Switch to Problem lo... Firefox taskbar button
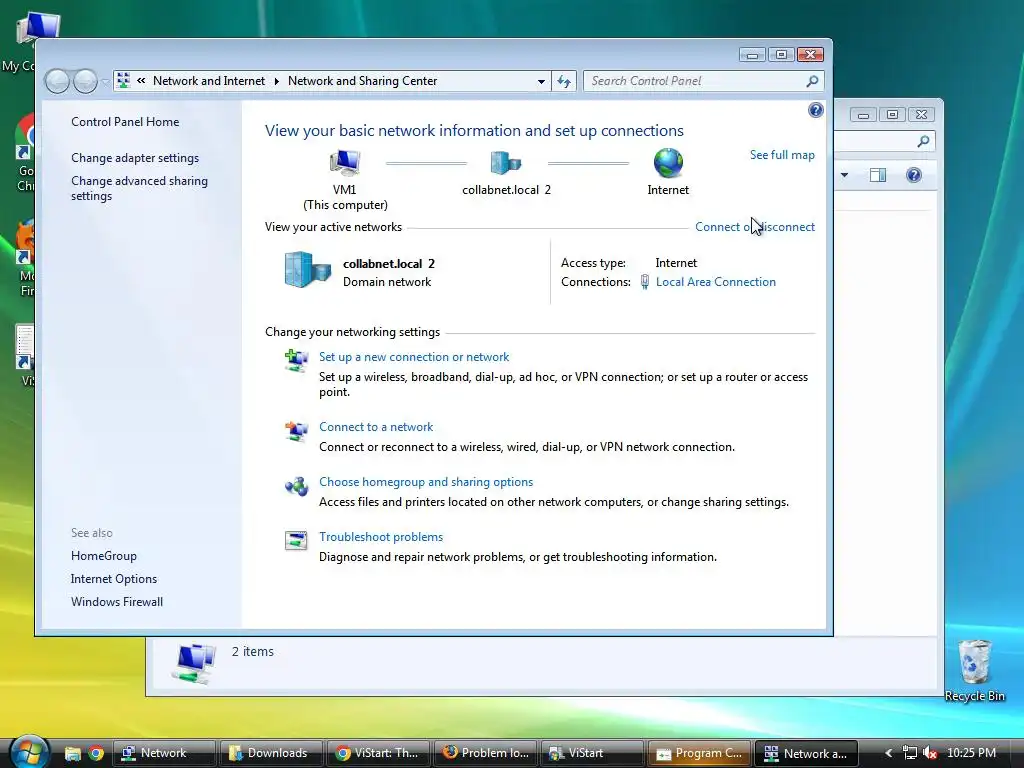The image size is (1024, 768). (485, 753)
